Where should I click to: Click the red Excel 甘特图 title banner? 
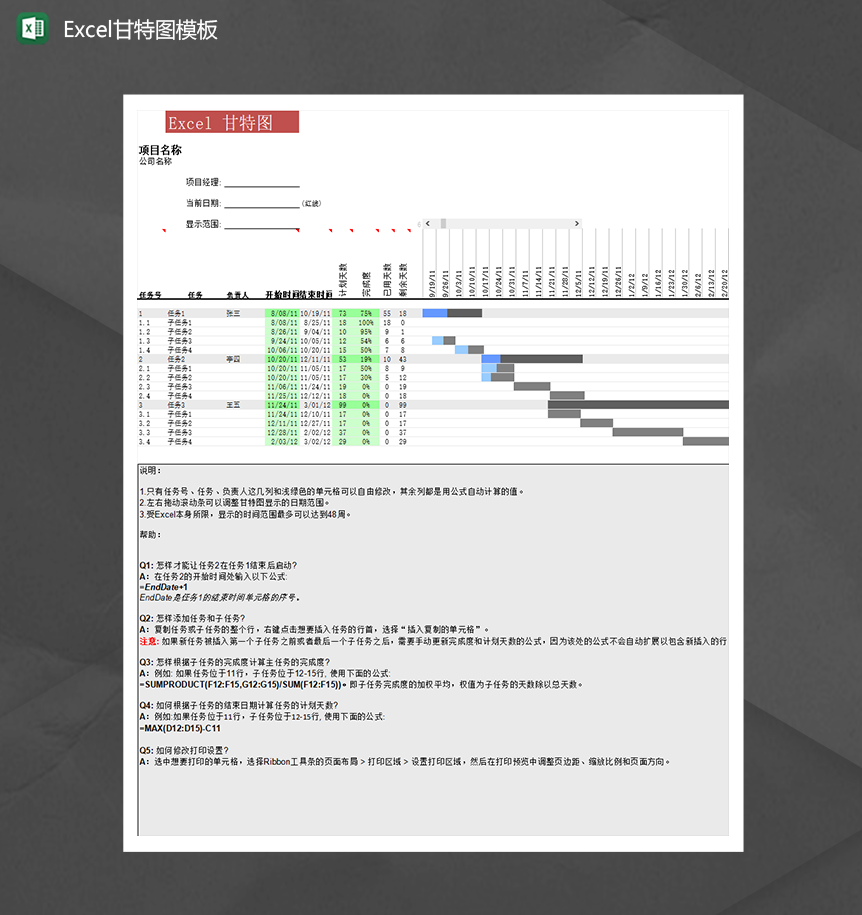click(232, 121)
